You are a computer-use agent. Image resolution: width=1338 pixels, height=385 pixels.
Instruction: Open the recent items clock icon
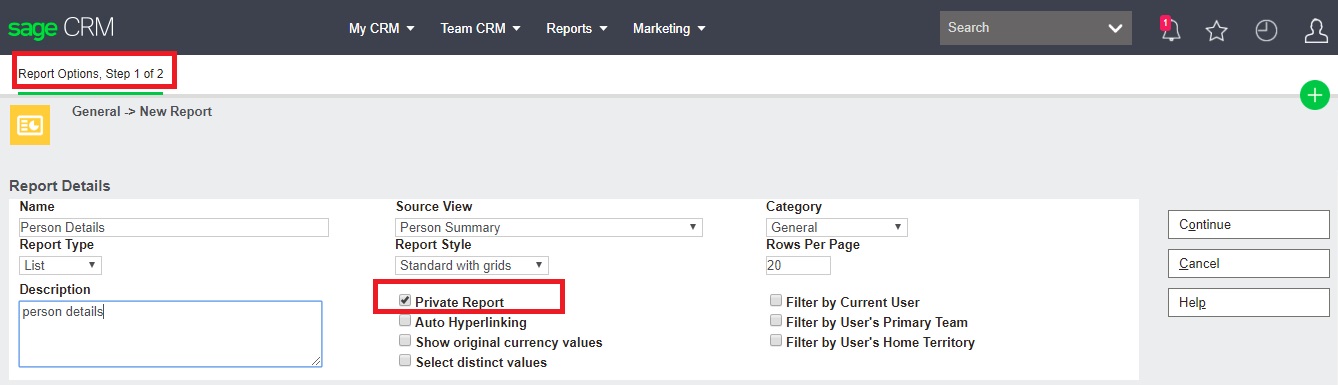[x=1266, y=30]
